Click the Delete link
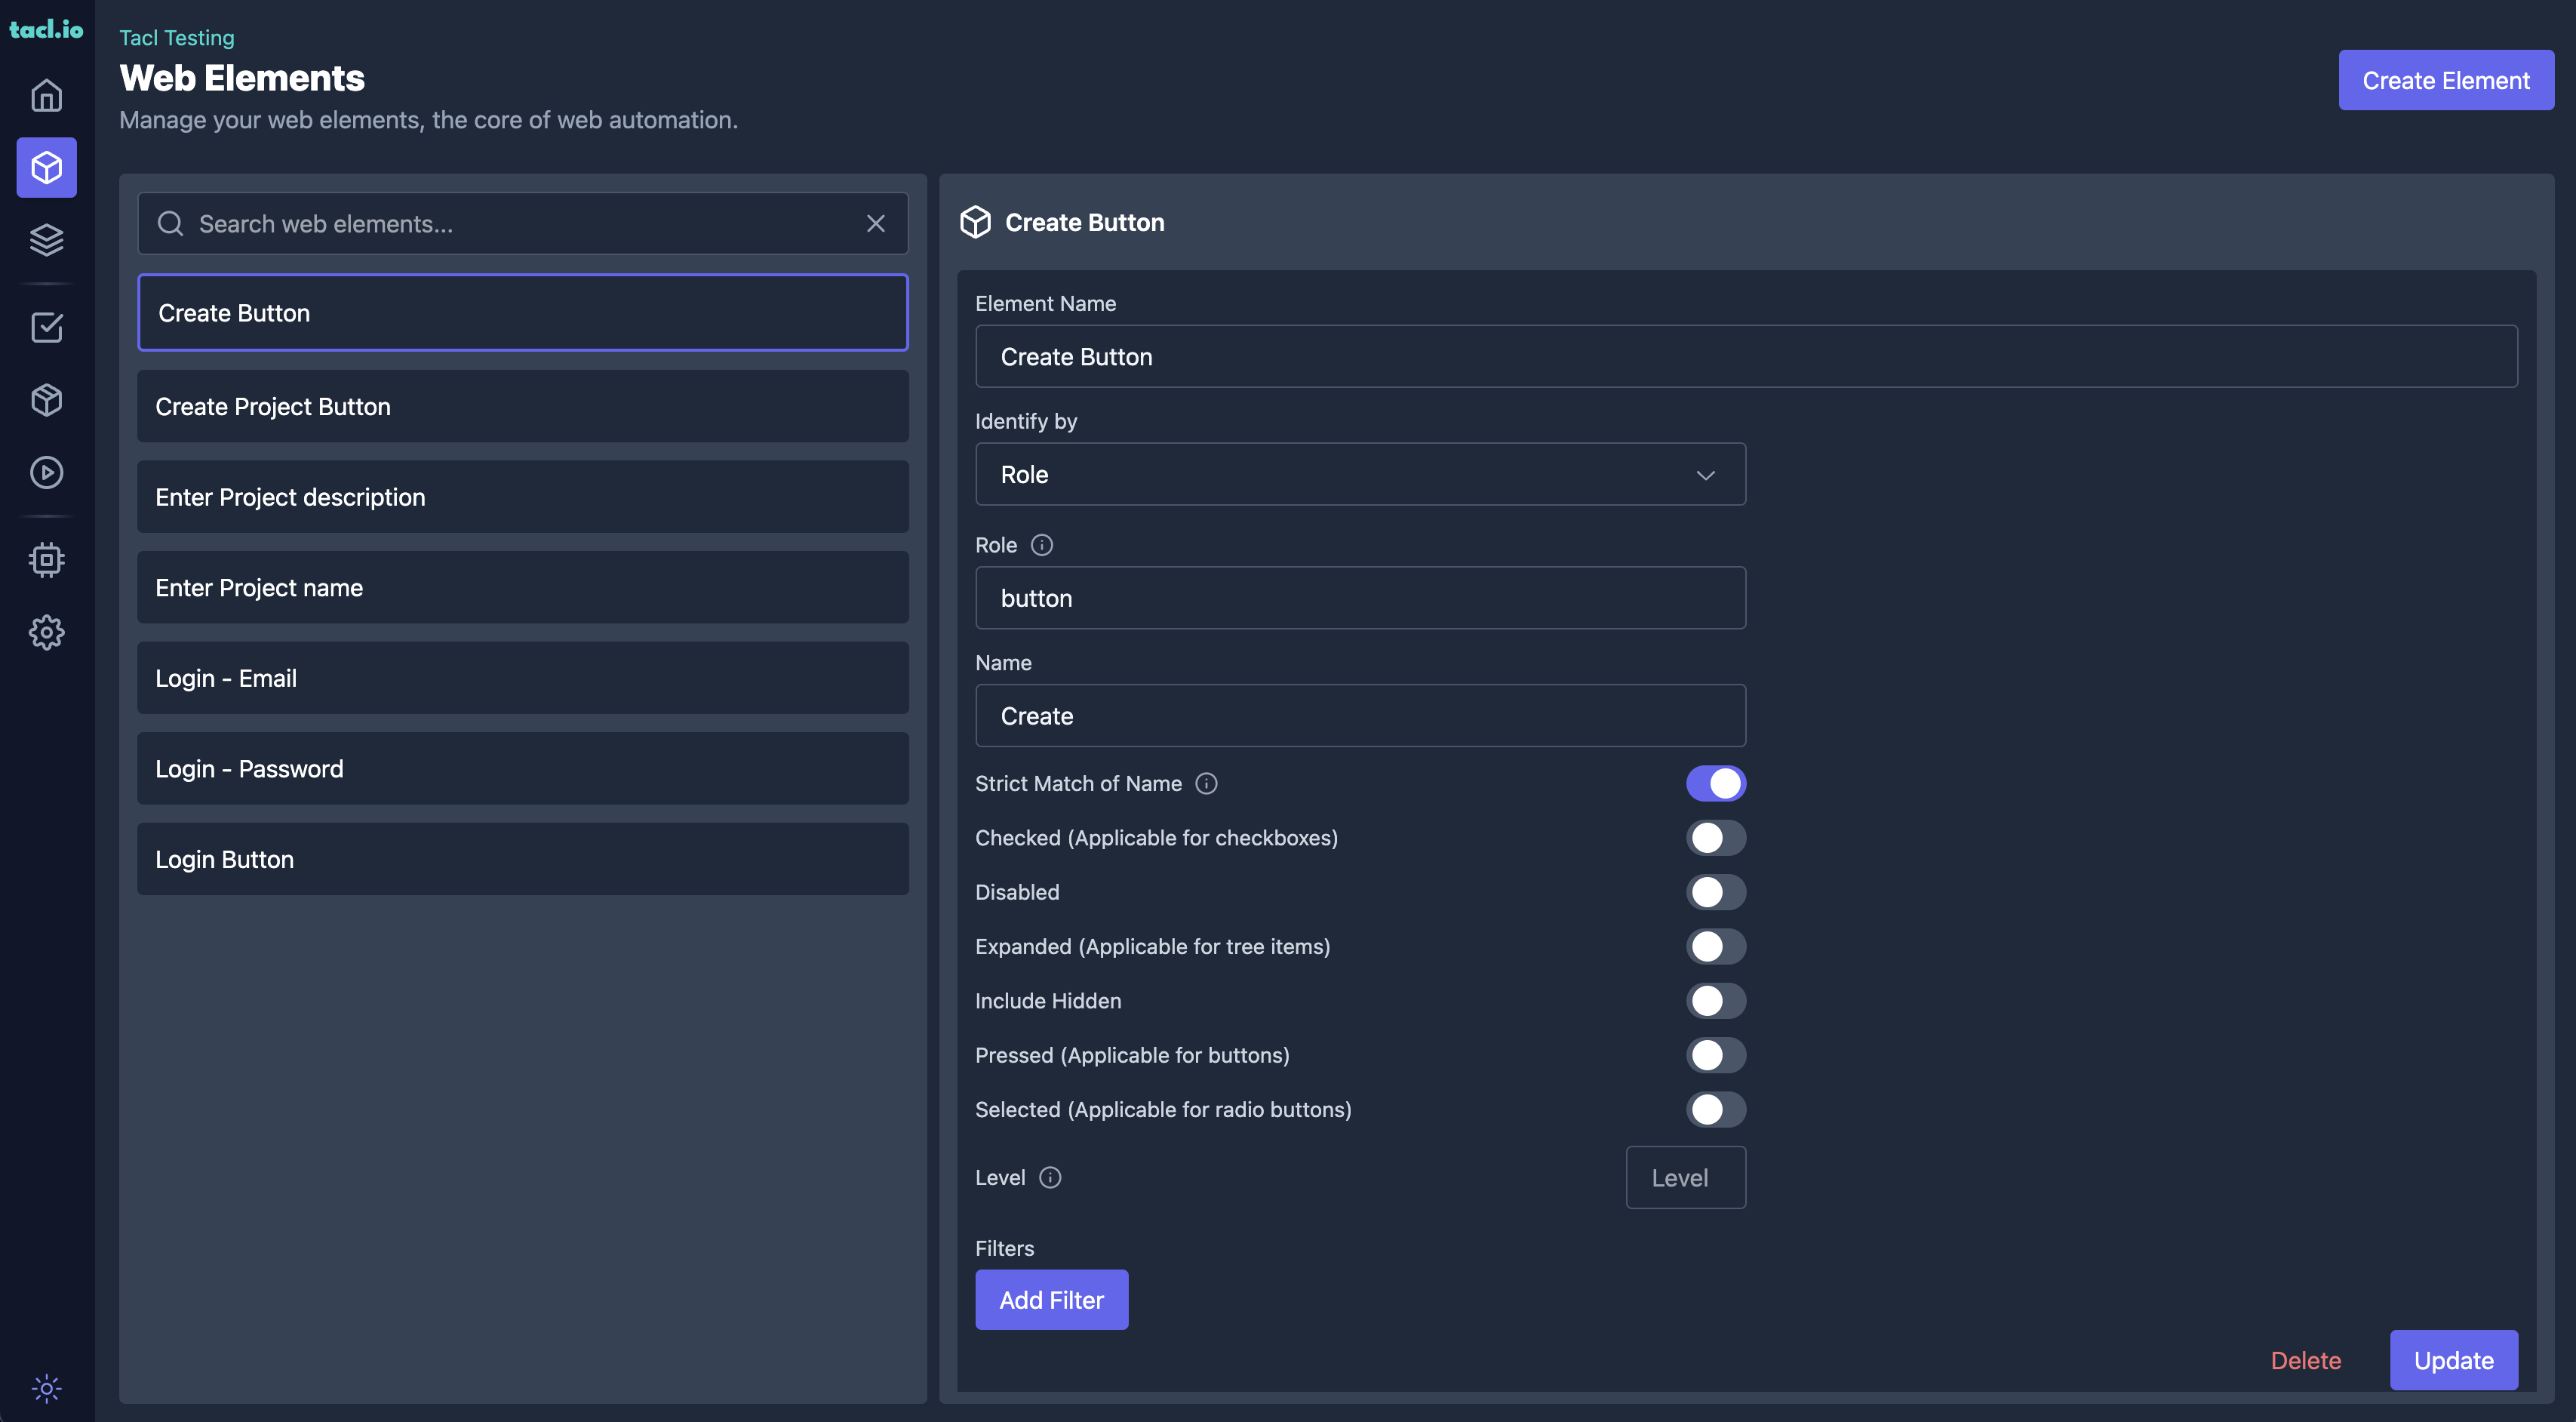 click(x=2306, y=1361)
